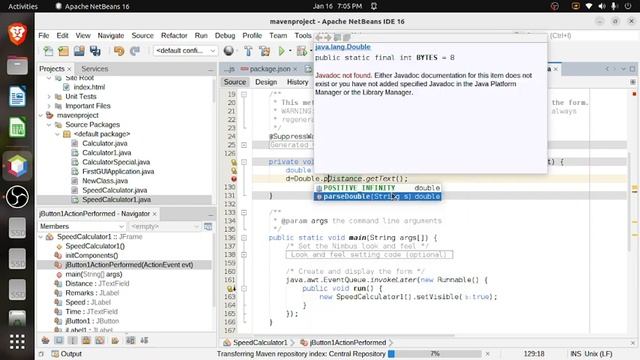Viewport: 640px width, 360px height.
Task: Toggle Sort by Source in Navigator
Action: [x=144, y=340]
